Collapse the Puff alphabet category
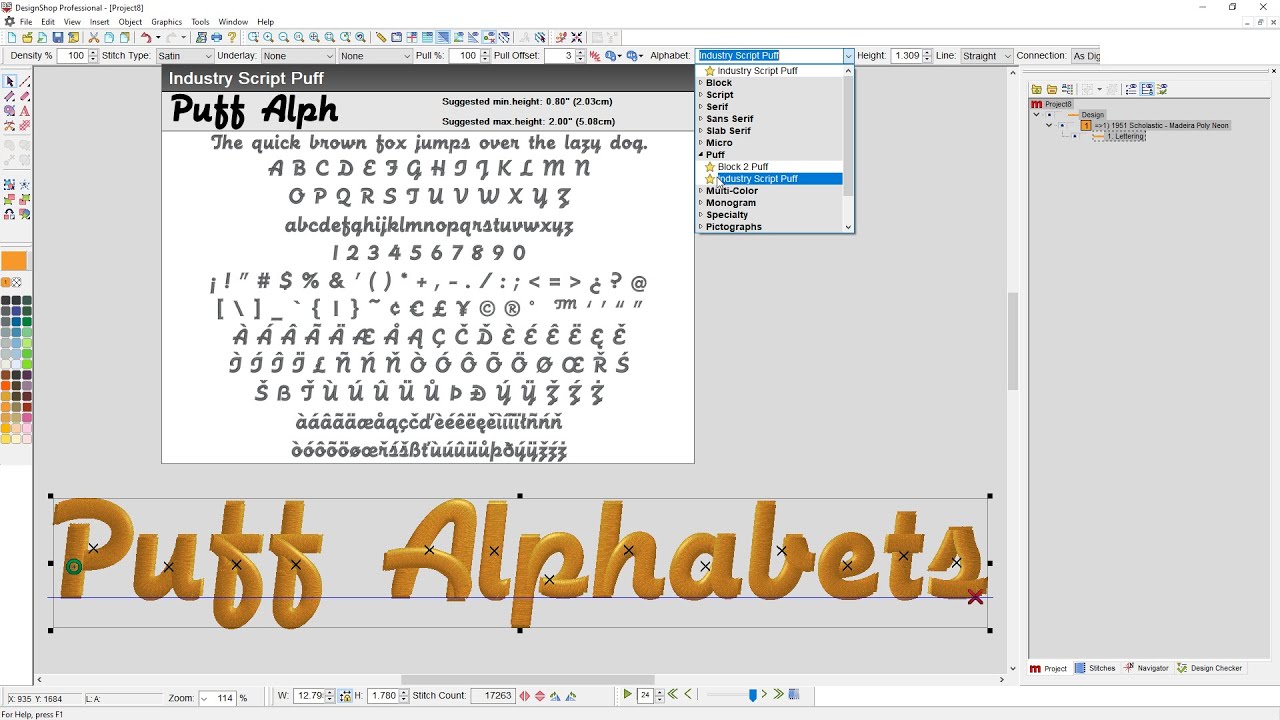Image resolution: width=1280 pixels, height=720 pixels. tap(701, 155)
